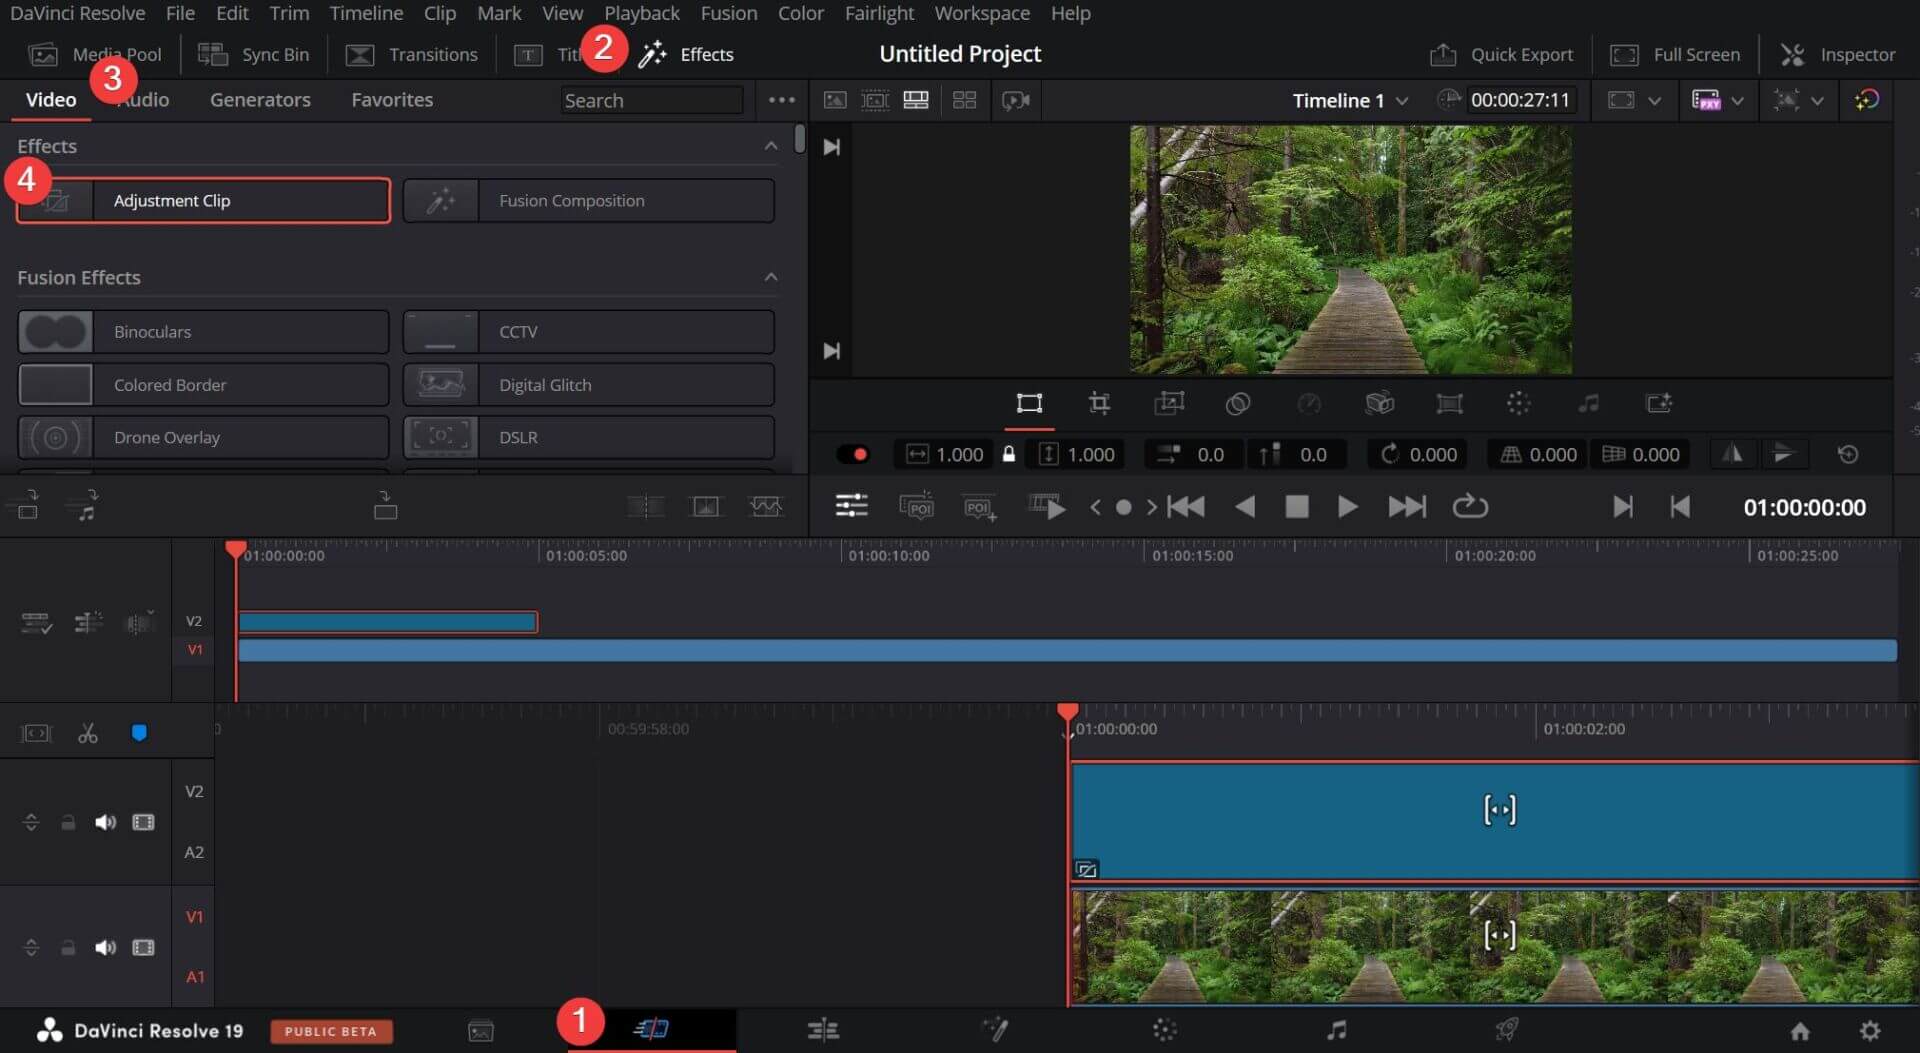Viewport: 1920px width, 1053px height.
Task: Open the Playback menu
Action: coord(641,13)
